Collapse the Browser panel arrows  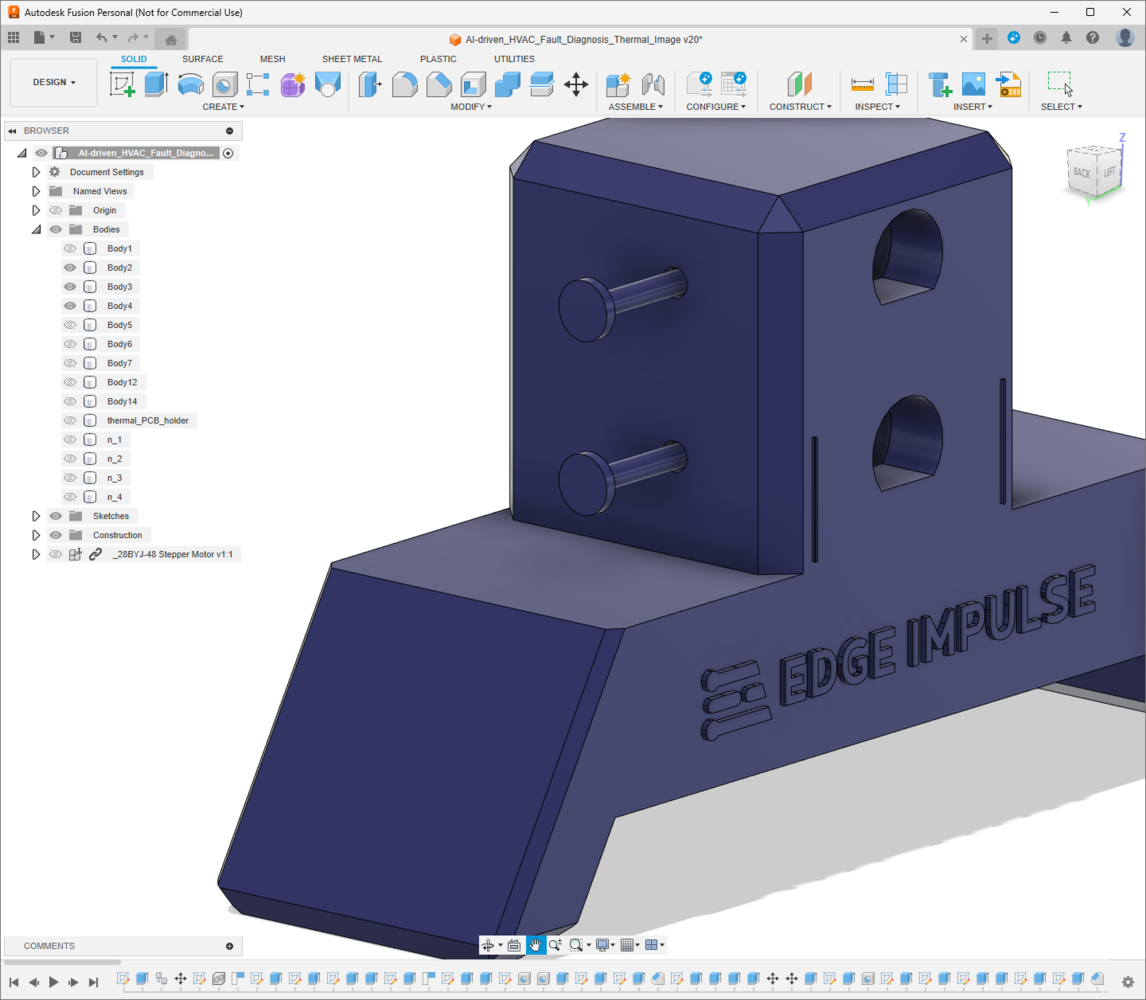click(x=12, y=131)
